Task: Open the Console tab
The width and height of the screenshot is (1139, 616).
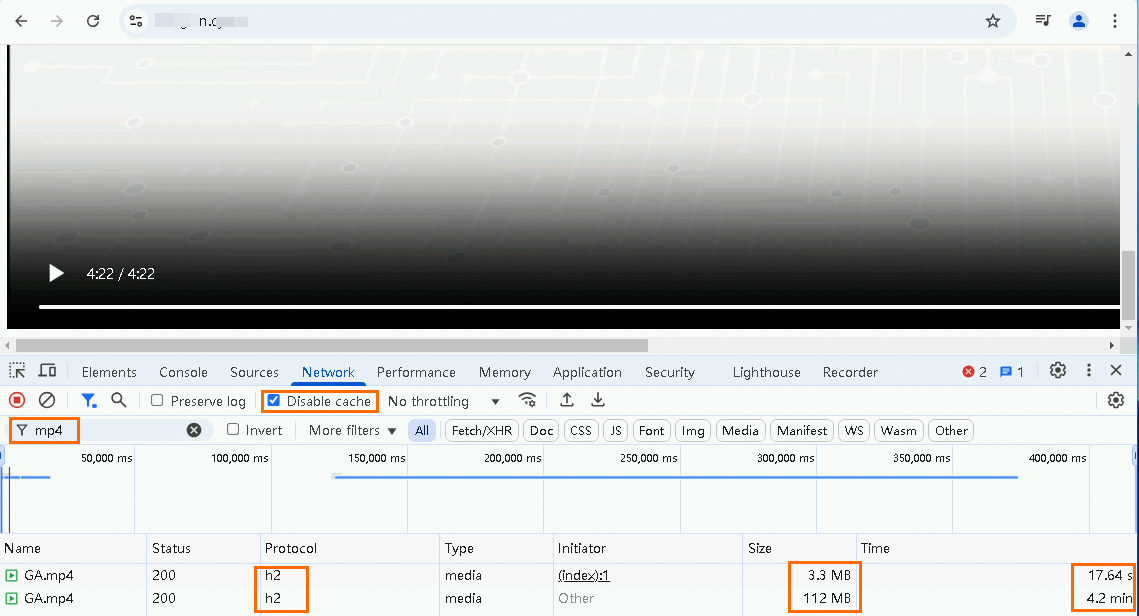Action: pos(183,372)
